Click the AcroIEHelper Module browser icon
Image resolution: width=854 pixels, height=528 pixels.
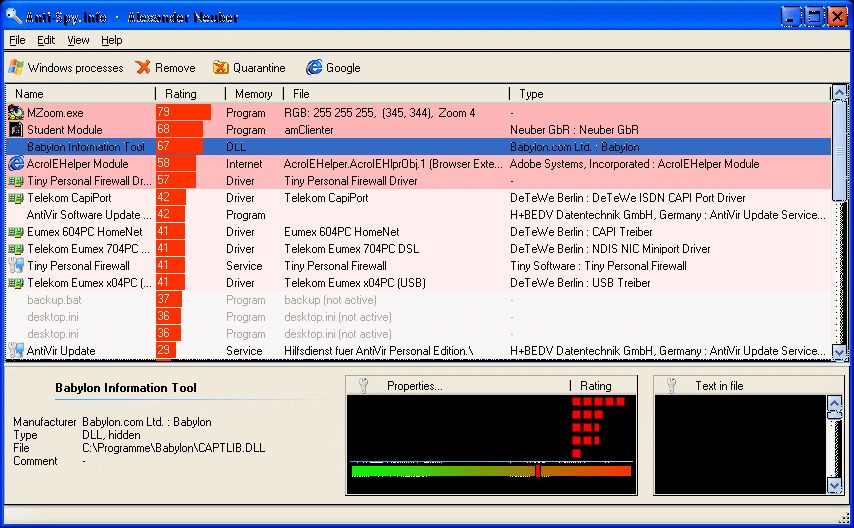(16, 163)
